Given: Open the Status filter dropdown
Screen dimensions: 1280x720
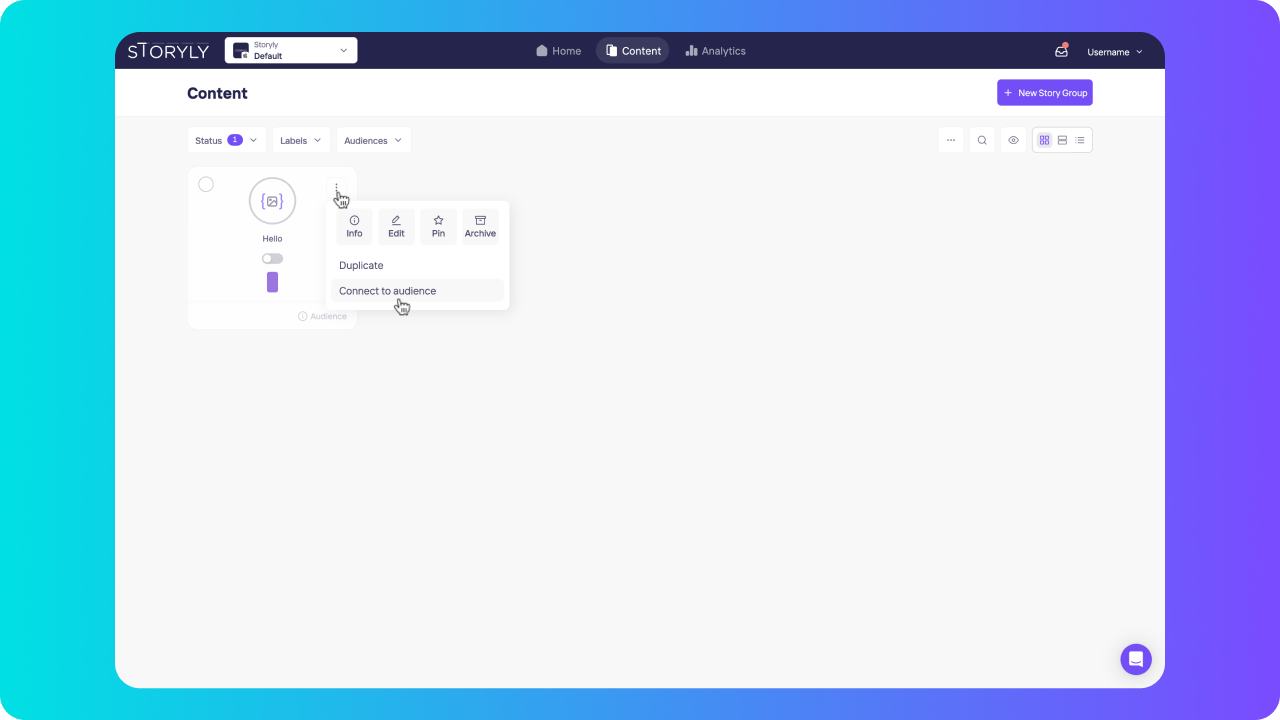Looking at the screenshot, I should click(226, 140).
